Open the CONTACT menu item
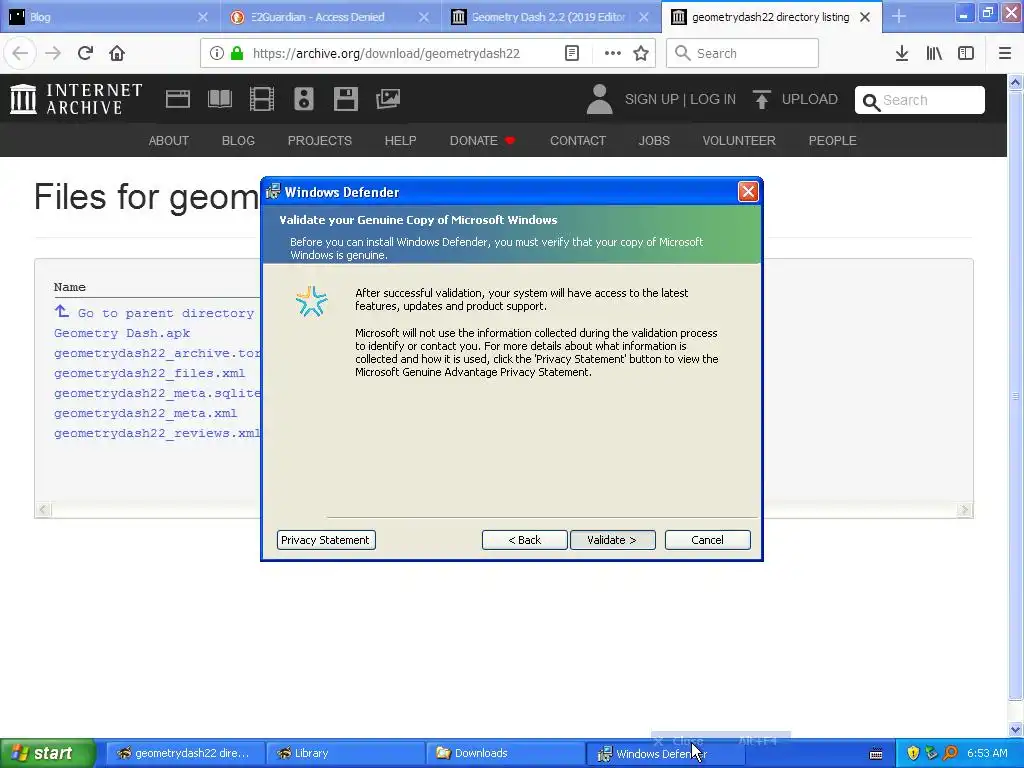The image size is (1024, 768). [578, 140]
